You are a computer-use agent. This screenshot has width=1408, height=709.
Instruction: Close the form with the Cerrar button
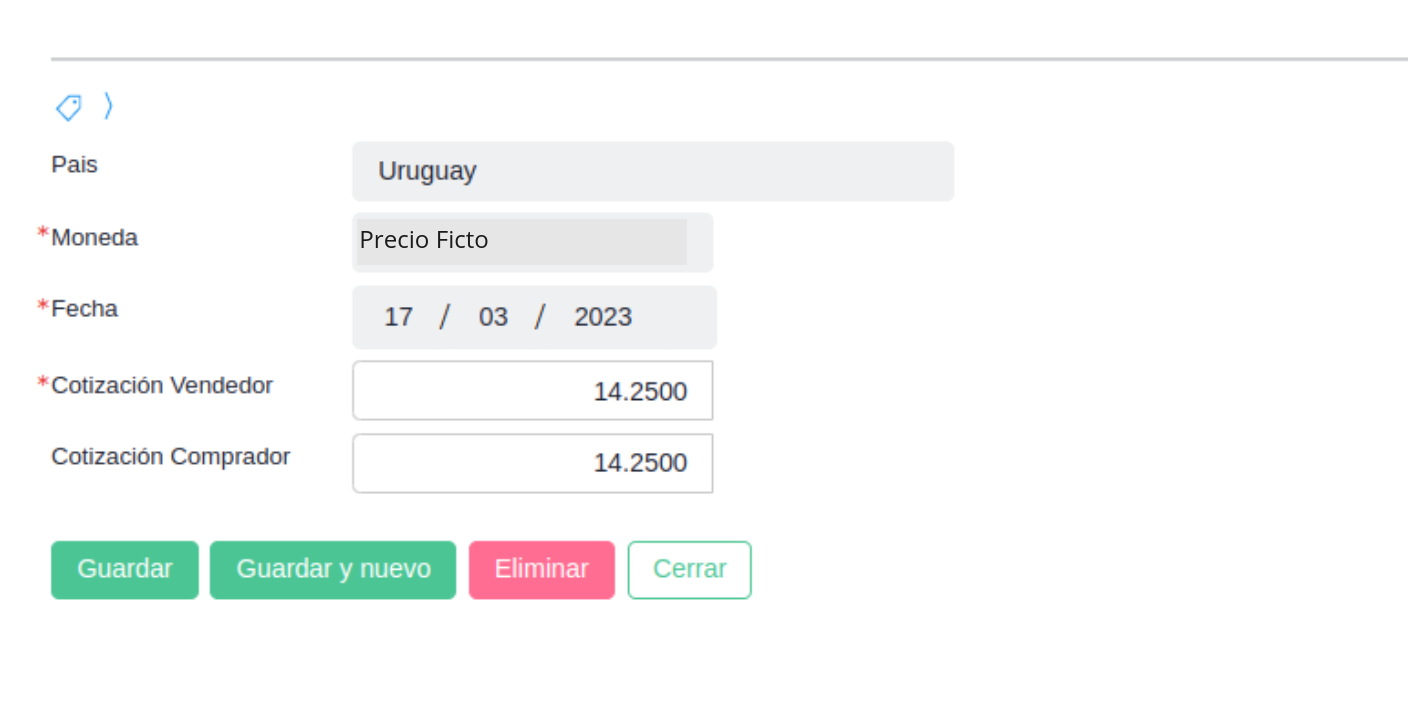[689, 569]
